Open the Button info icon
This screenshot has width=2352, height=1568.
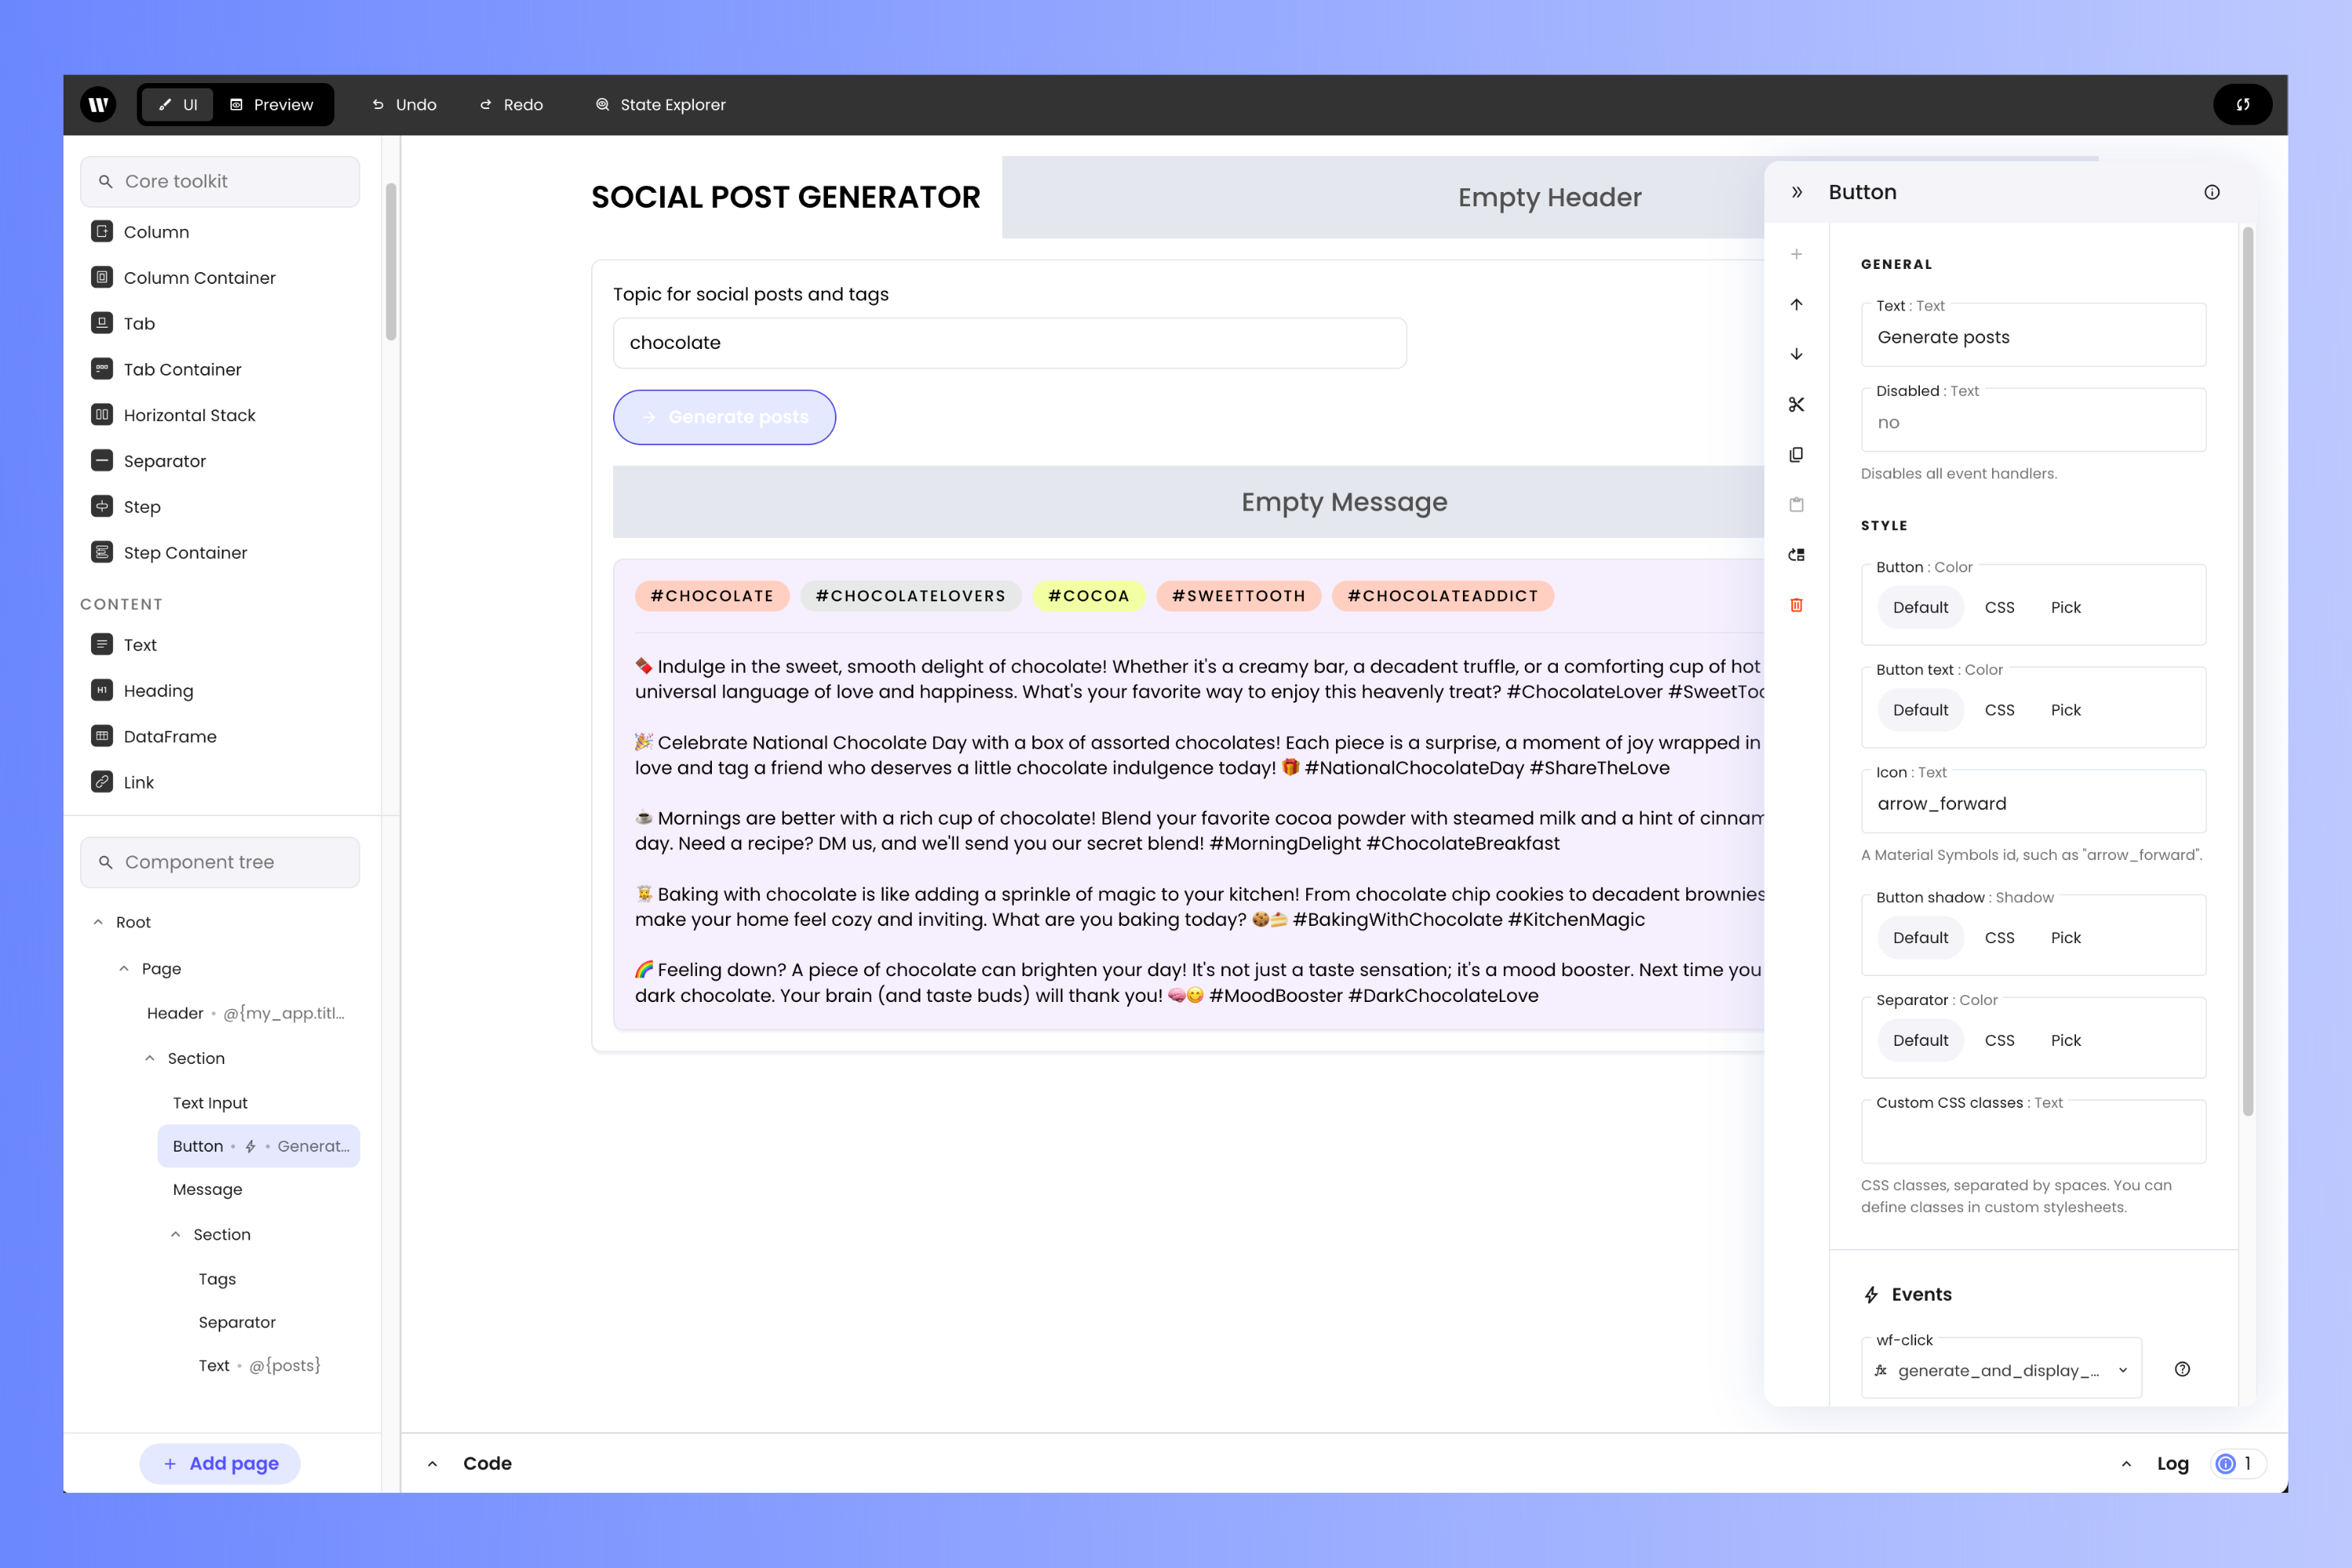pos(2212,192)
